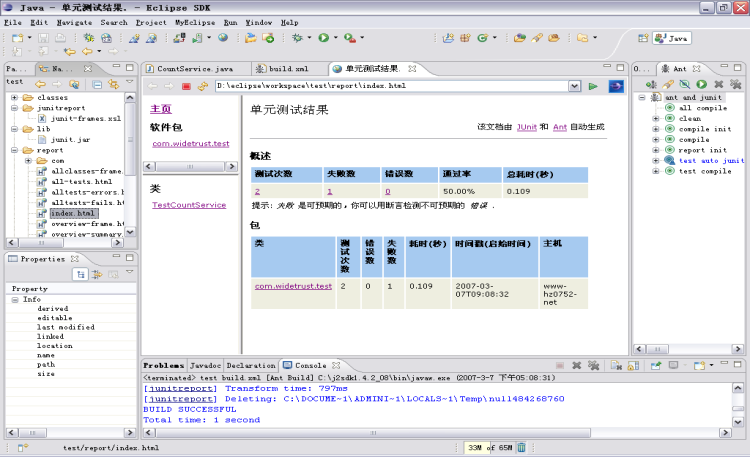Open com.widetrust.test package link in sidebar
Image resolution: width=750 pixels, height=457 pixels.
[191, 144]
